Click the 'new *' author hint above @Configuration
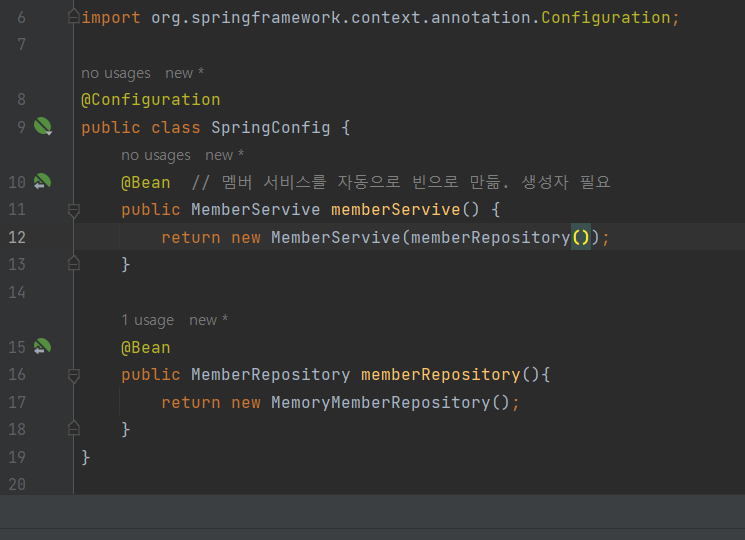Screen dimensions: 745x540 184,73
